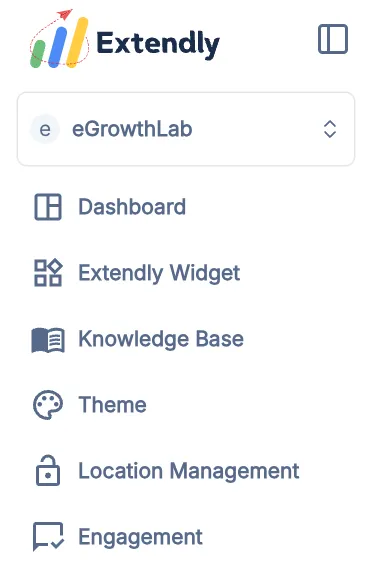Click the yellow bar in the Extendly logo

click(x=78, y=42)
